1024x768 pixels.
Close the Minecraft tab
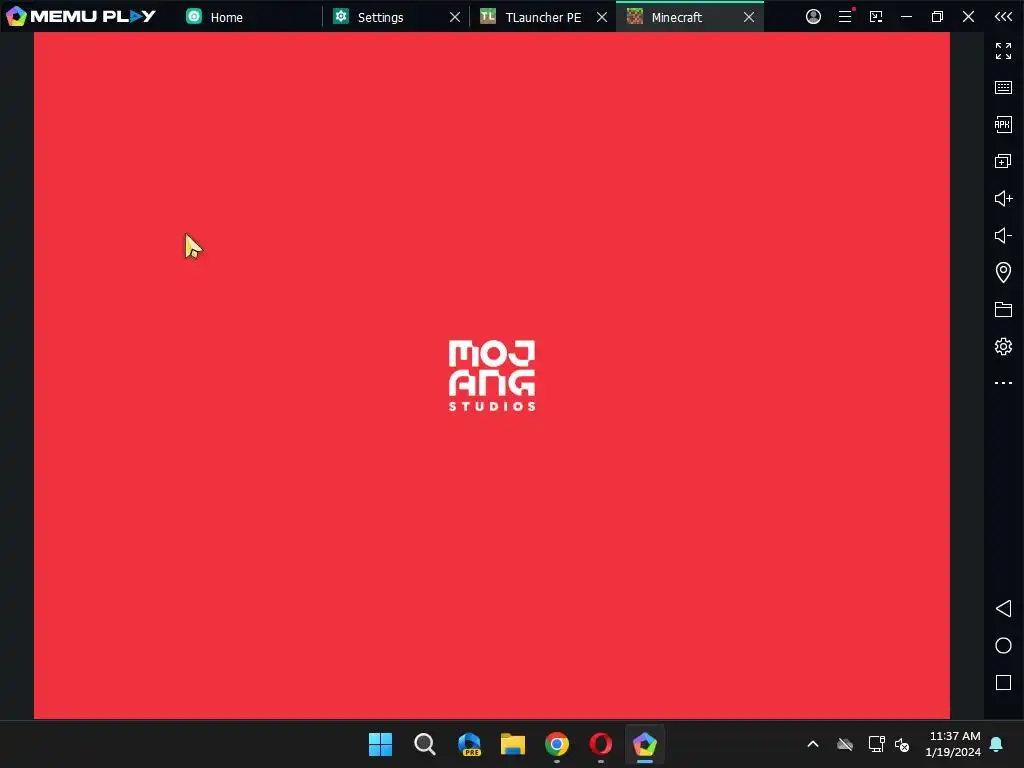point(749,17)
